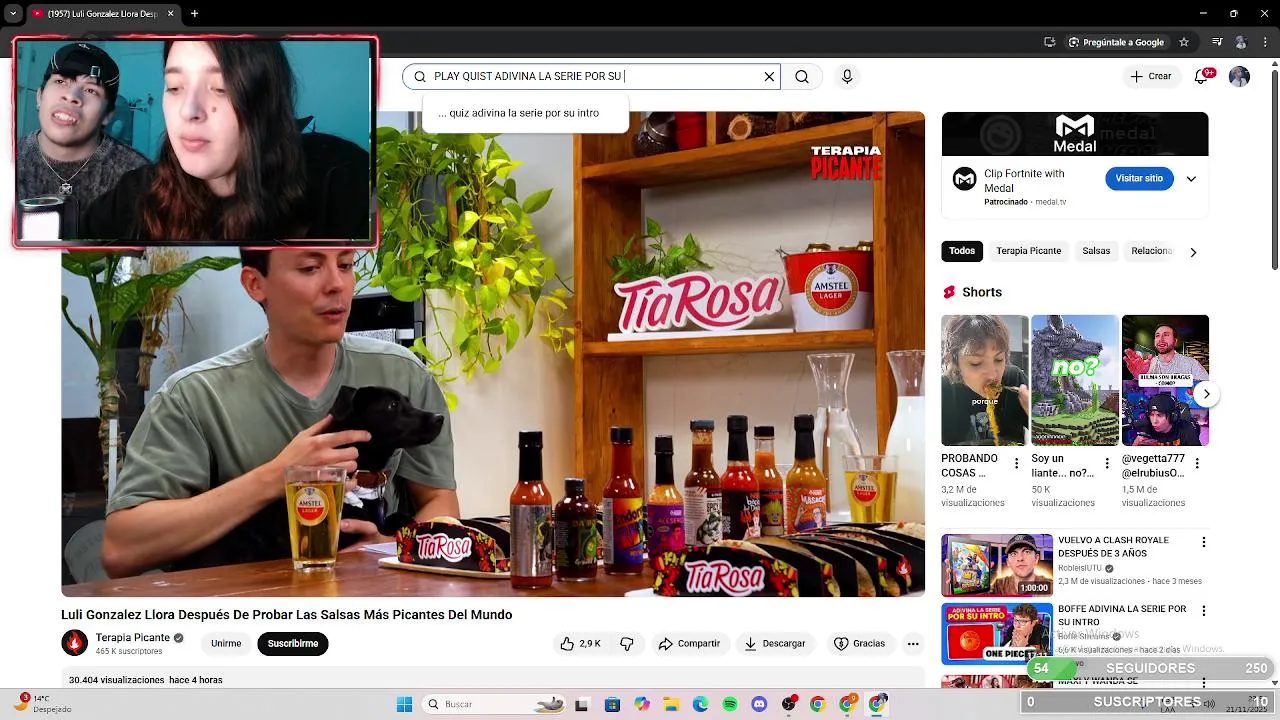The image size is (1280, 720).
Task: Open Microsoft Store from the taskbar
Action: pyautogui.click(x=612, y=704)
